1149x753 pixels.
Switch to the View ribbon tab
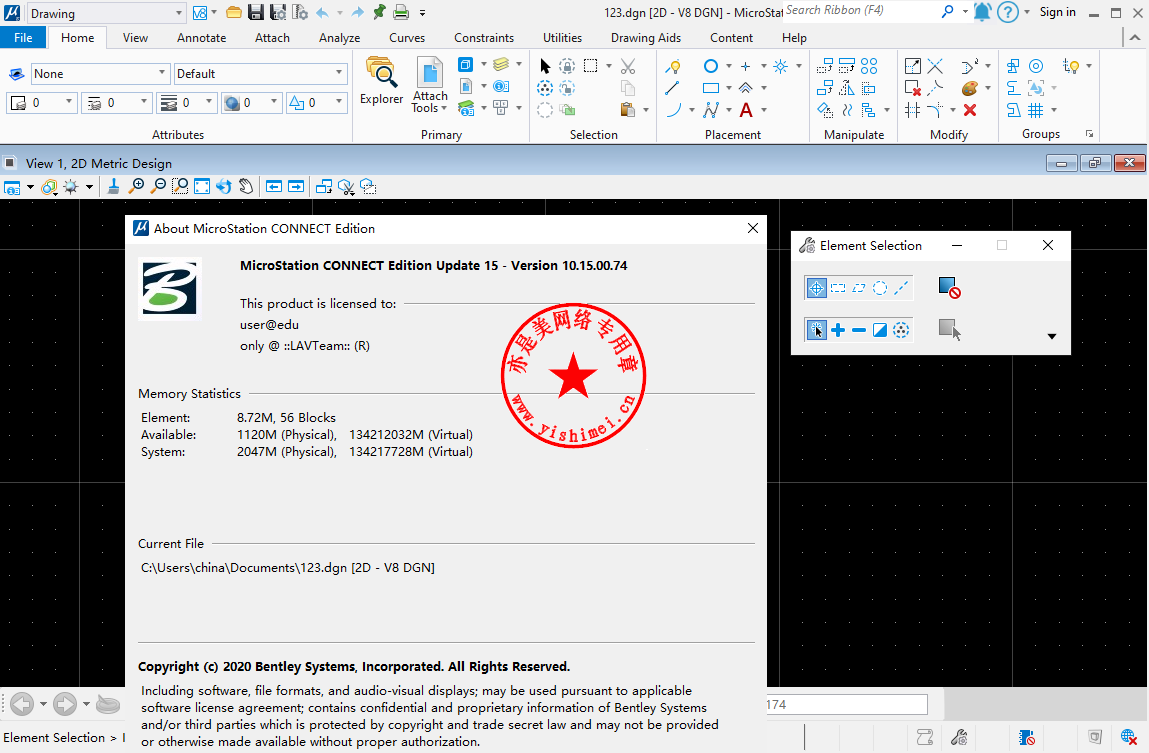pyautogui.click(x=135, y=37)
